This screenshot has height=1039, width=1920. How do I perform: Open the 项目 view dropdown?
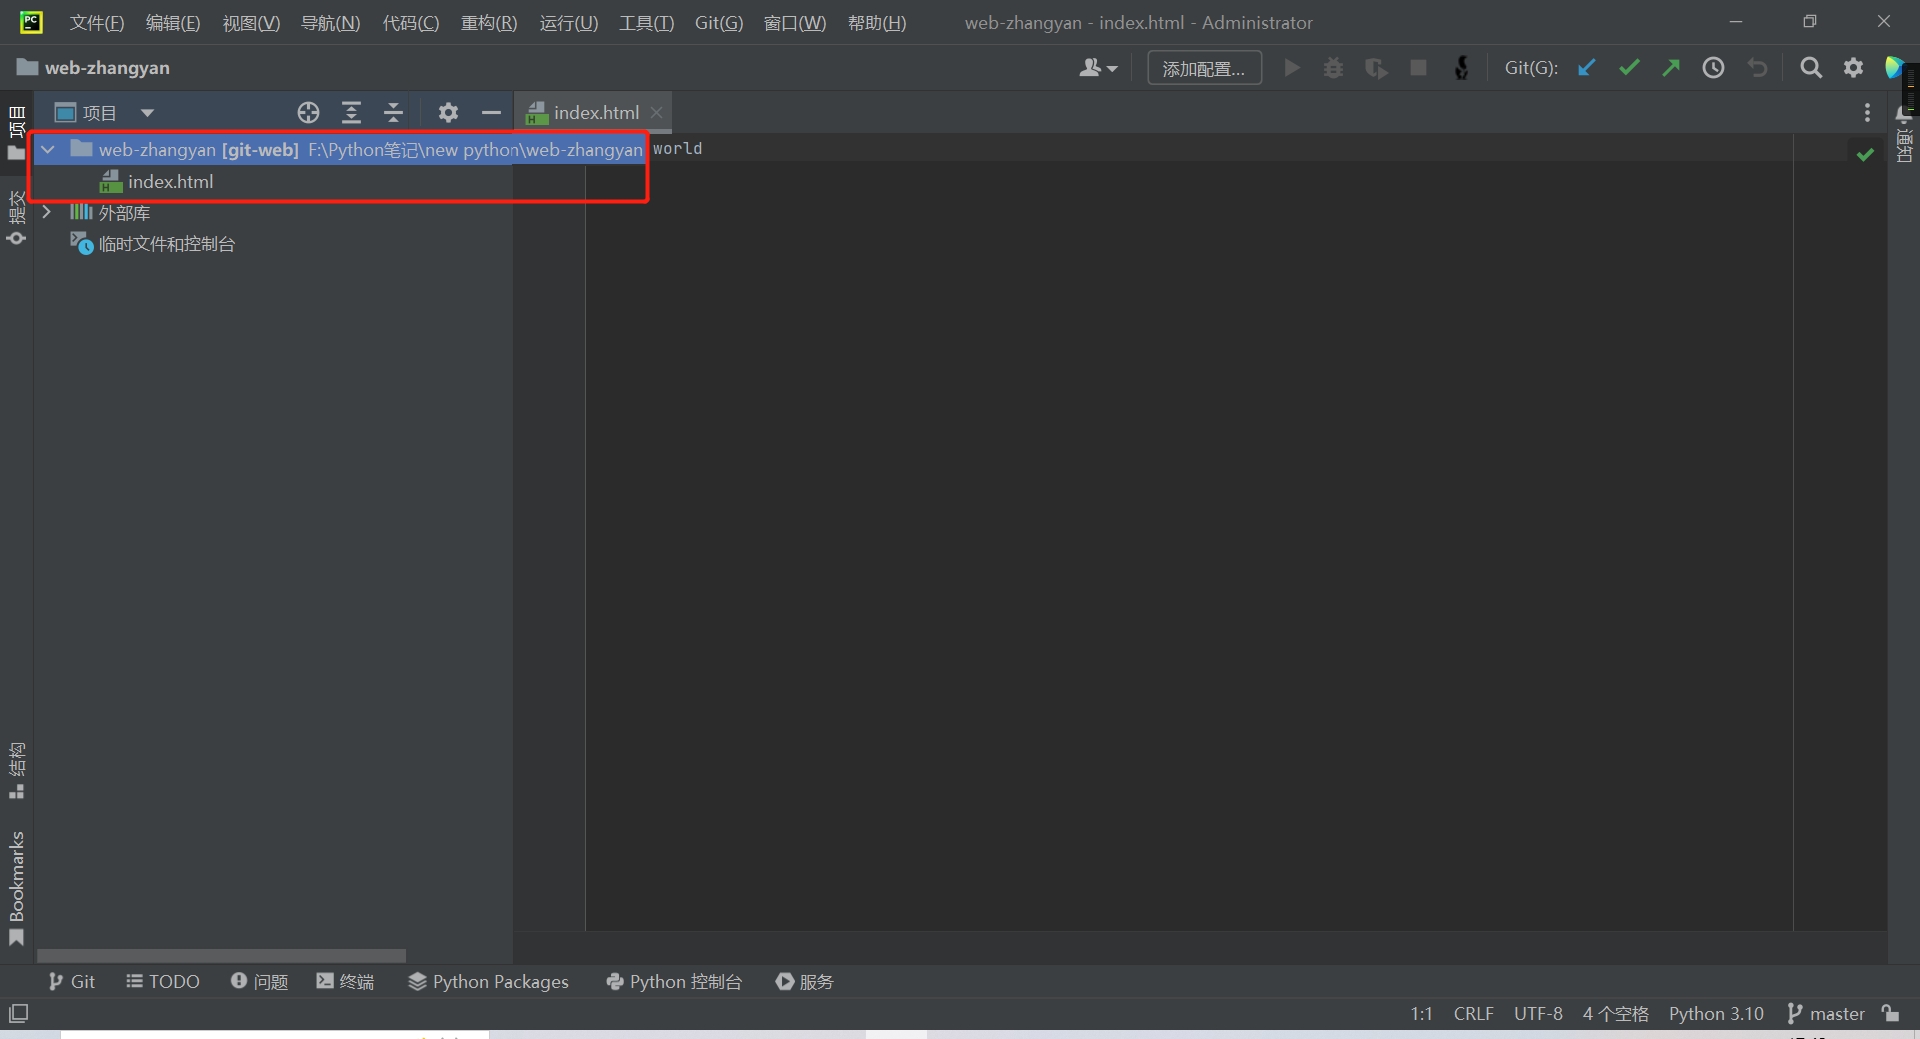[x=147, y=113]
